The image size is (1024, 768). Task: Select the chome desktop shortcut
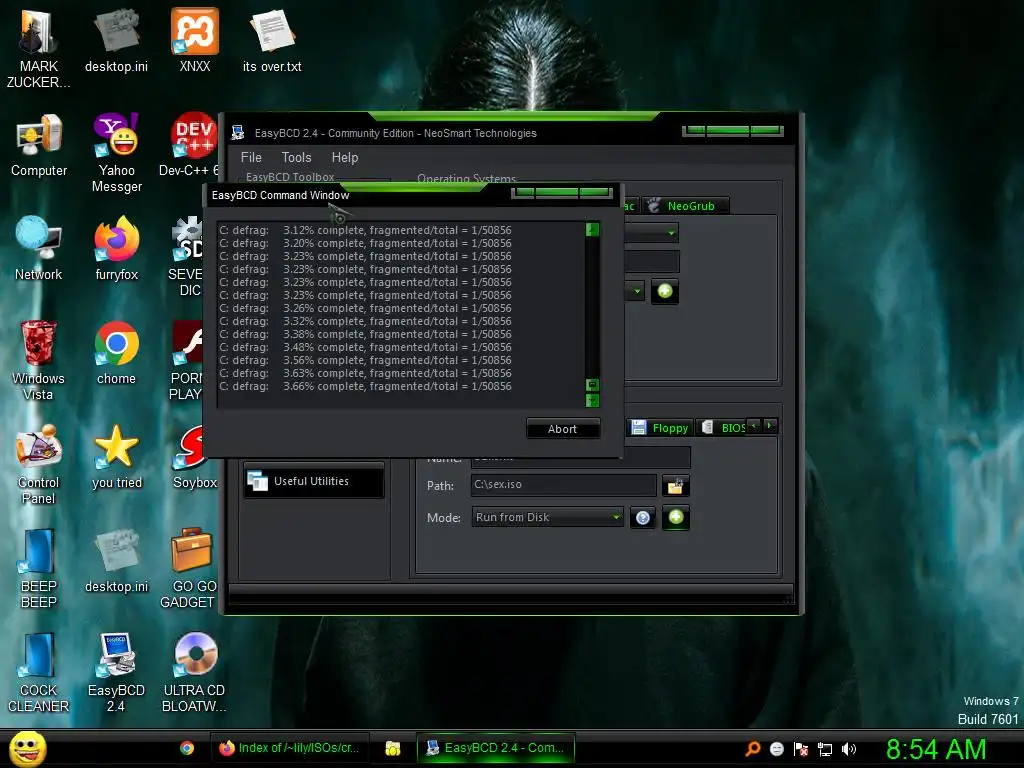click(117, 353)
